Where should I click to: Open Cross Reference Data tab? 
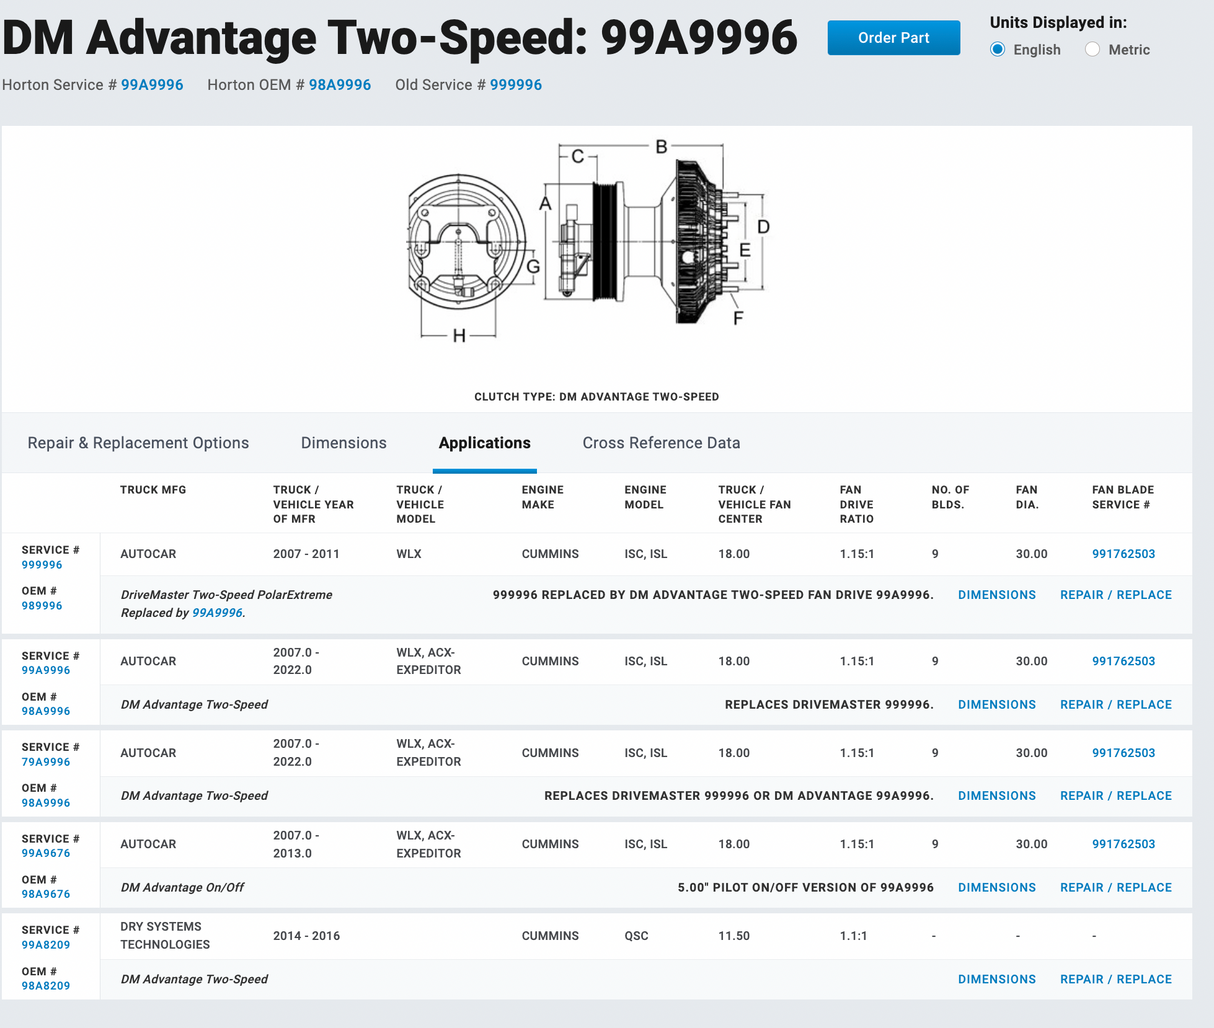[661, 443]
